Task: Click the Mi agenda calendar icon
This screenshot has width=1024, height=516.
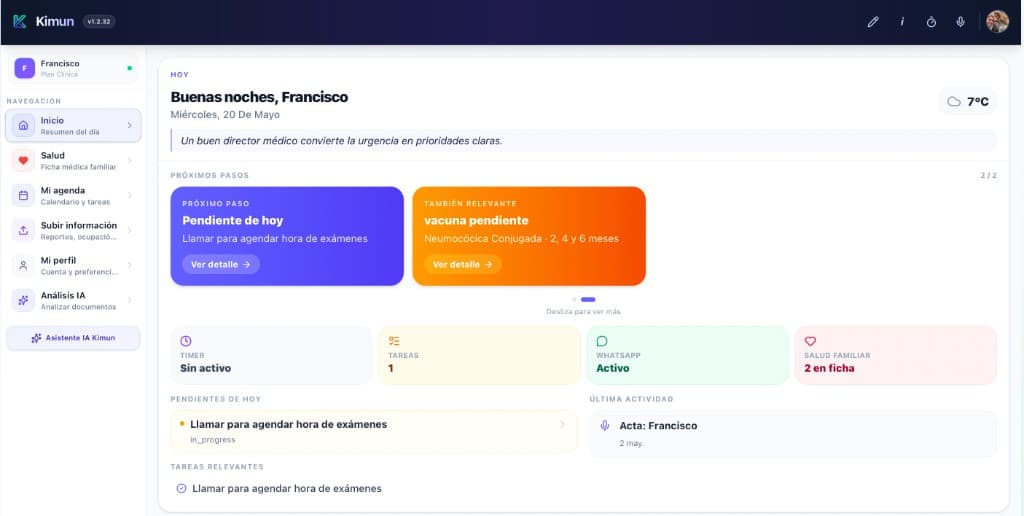Action: [24, 195]
